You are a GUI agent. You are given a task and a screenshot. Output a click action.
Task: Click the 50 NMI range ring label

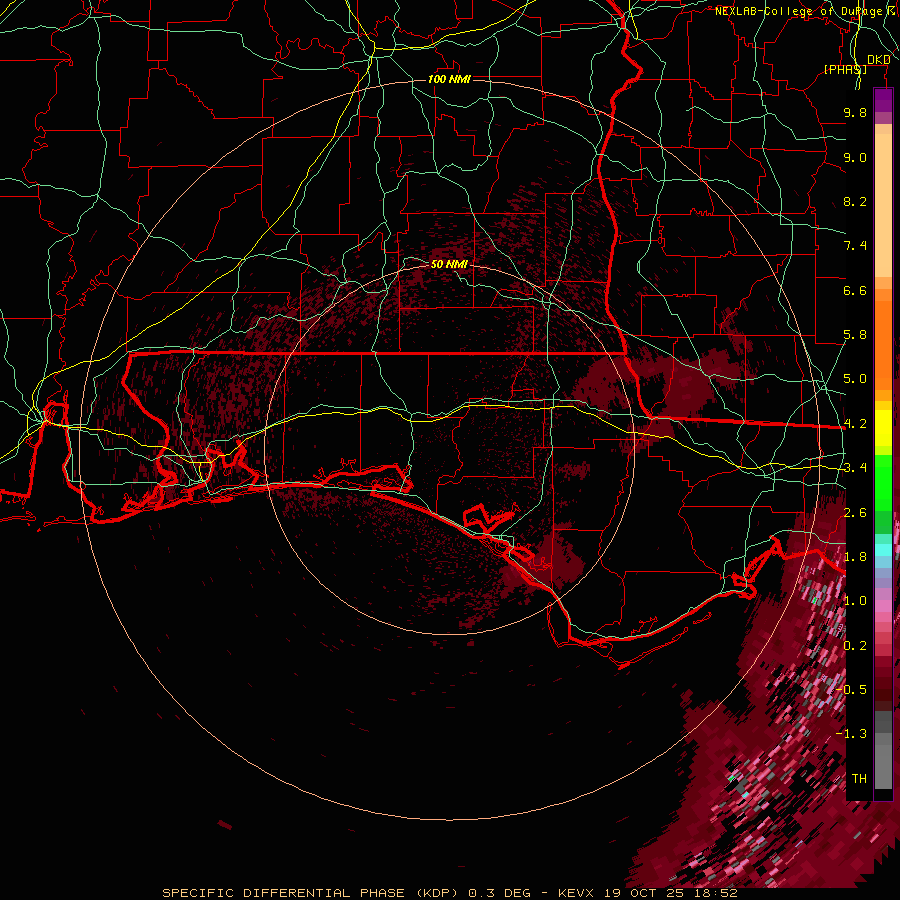(x=449, y=264)
